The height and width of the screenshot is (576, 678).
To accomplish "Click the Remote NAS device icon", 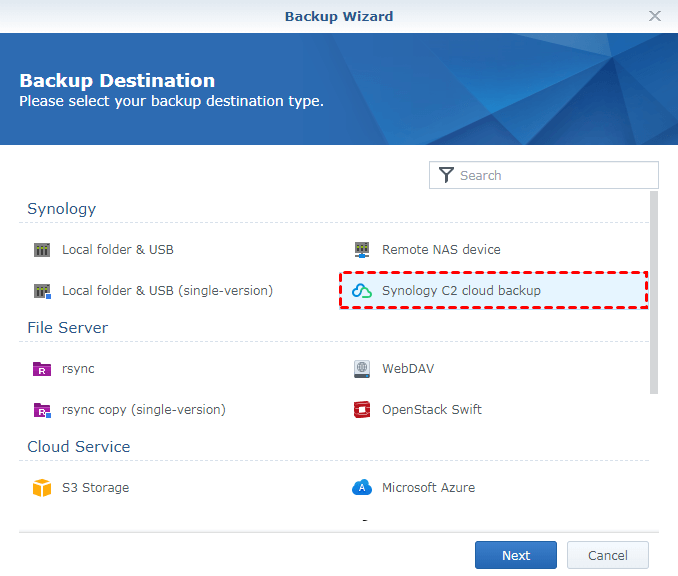I will tap(362, 250).
